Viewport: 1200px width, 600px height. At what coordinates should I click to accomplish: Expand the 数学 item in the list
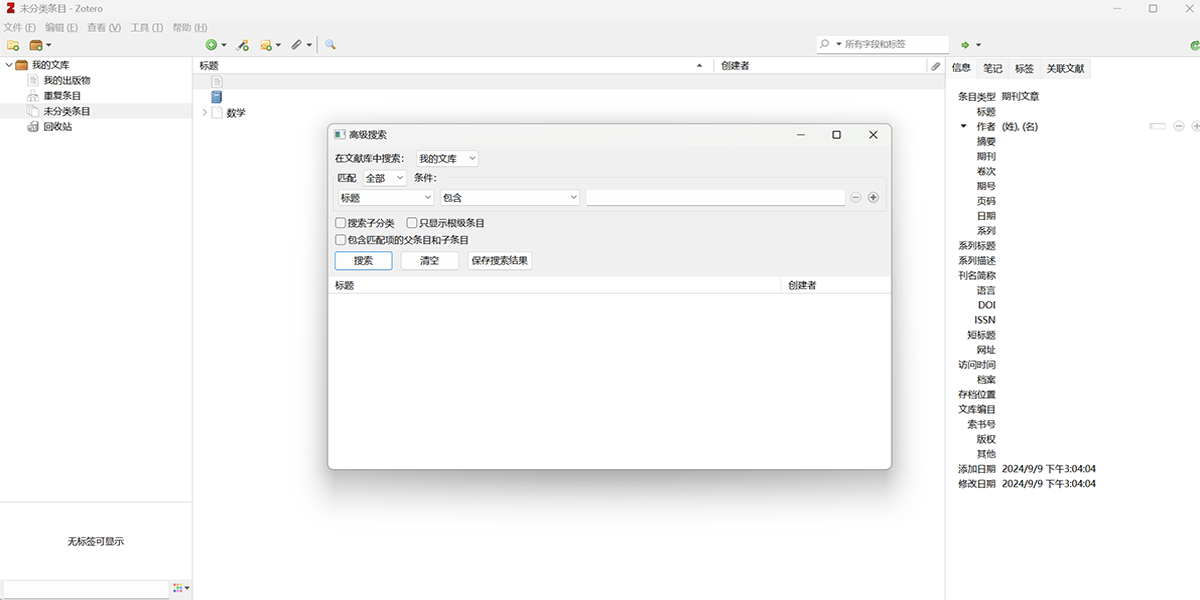[x=205, y=113]
